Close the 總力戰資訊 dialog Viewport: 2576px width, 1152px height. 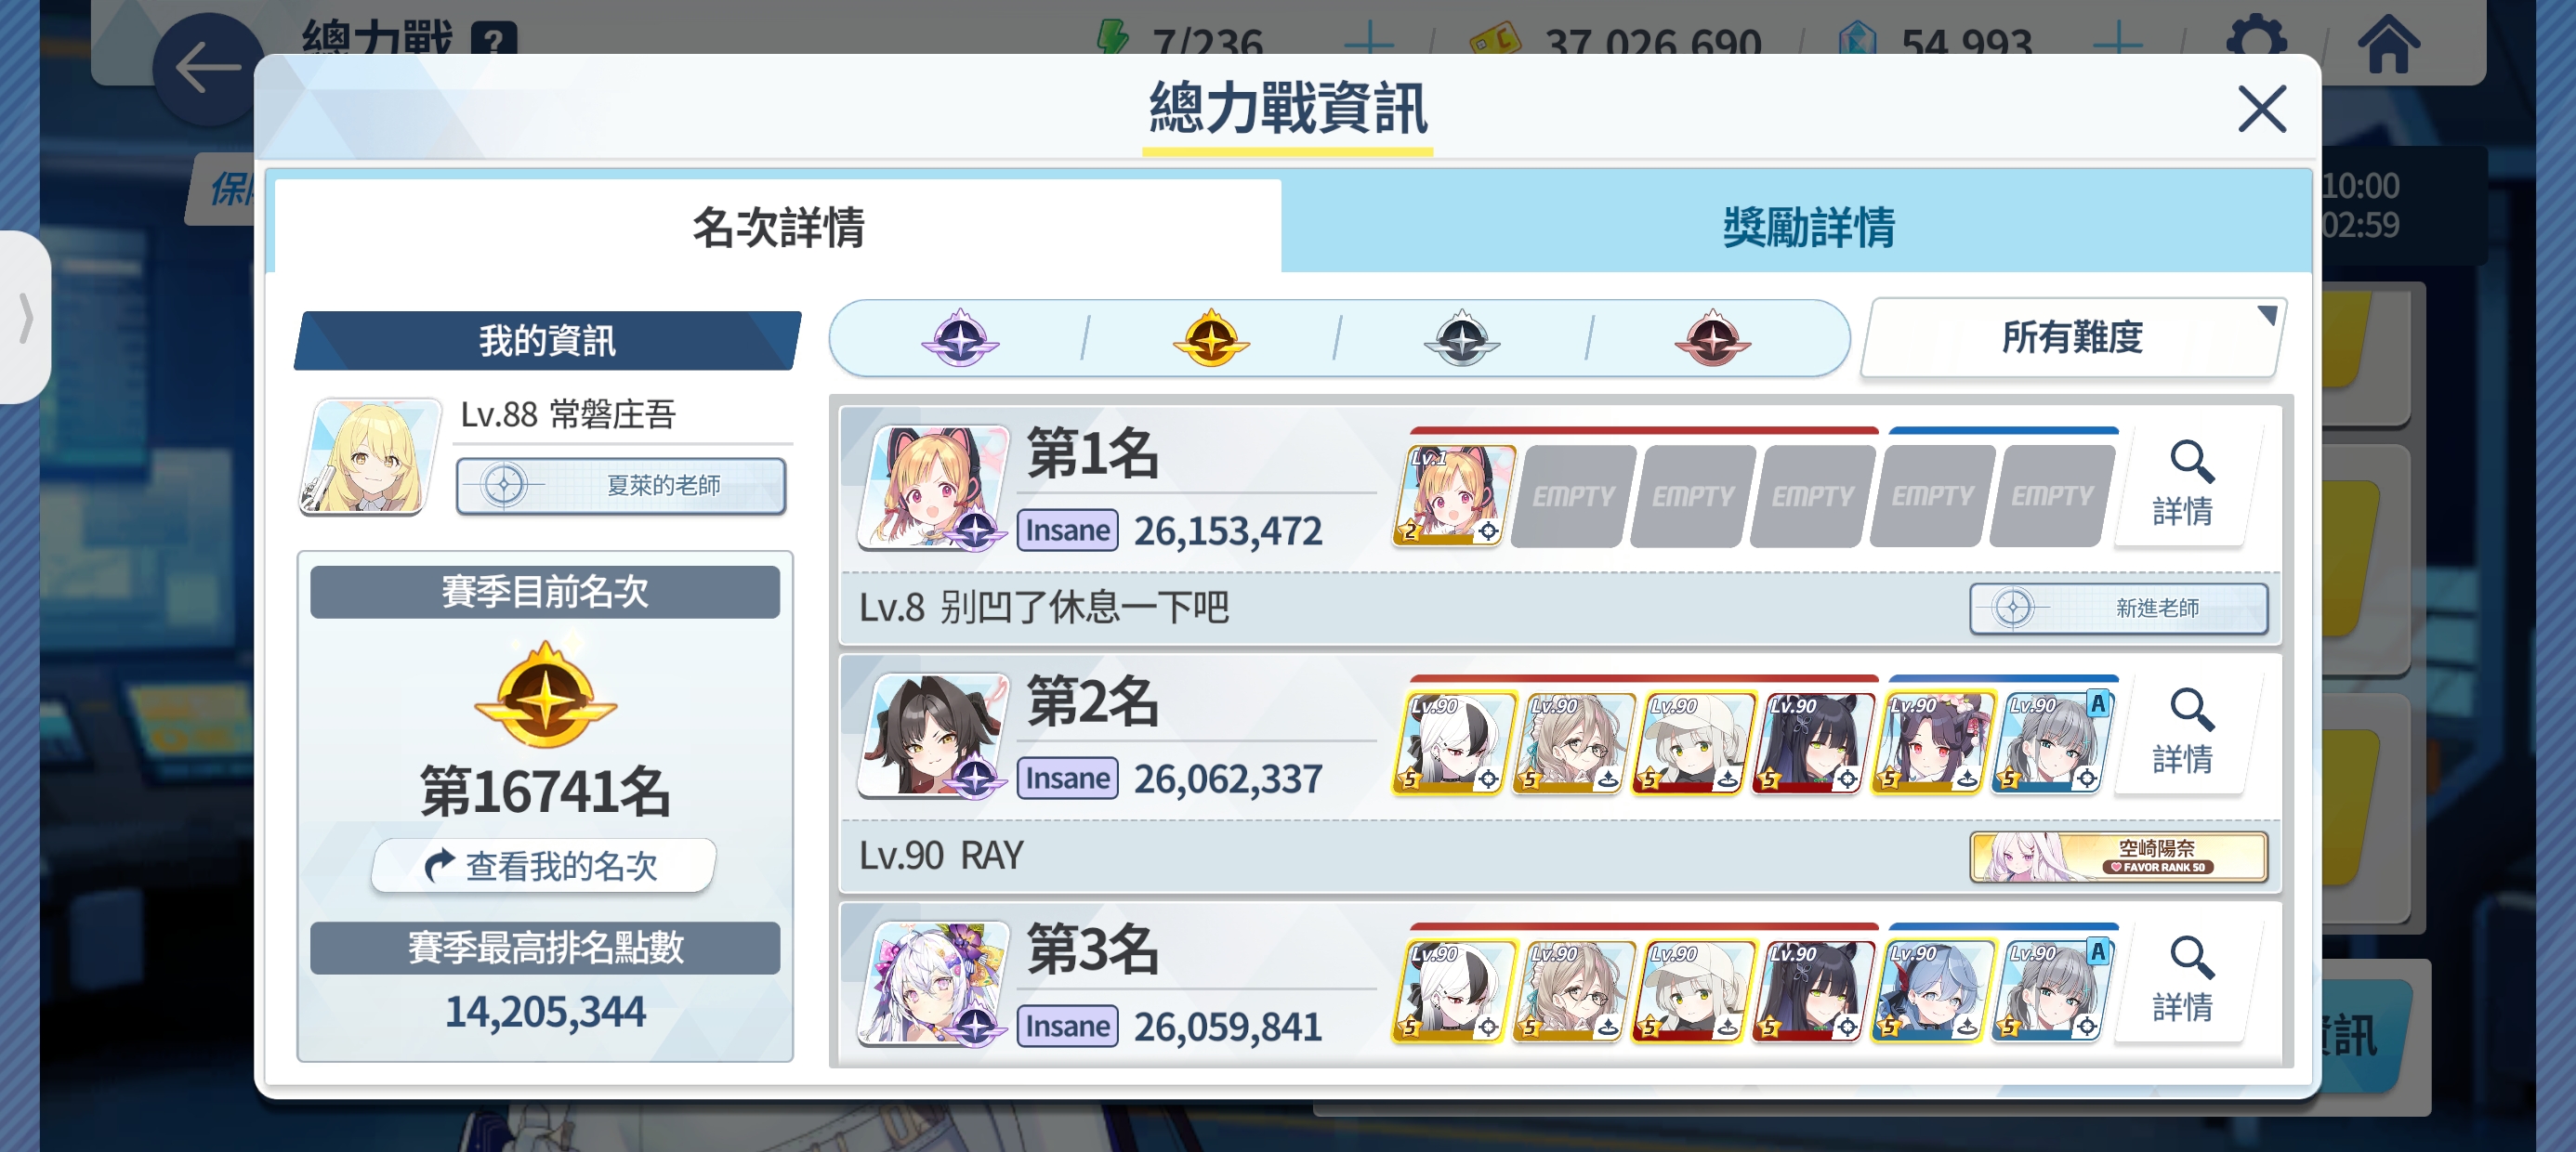[2262, 108]
